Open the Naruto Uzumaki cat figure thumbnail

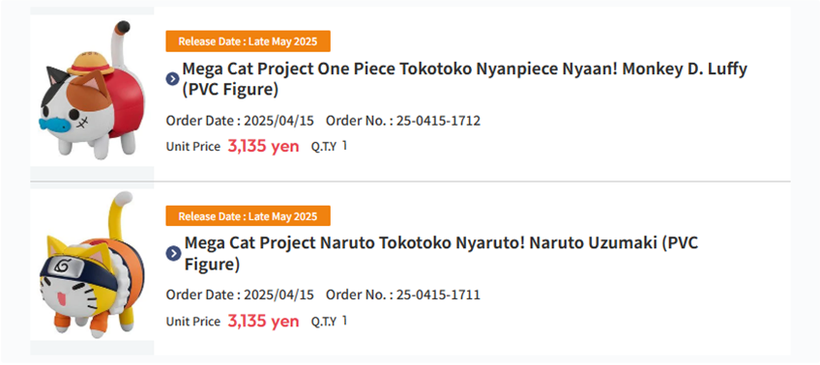(x=92, y=265)
